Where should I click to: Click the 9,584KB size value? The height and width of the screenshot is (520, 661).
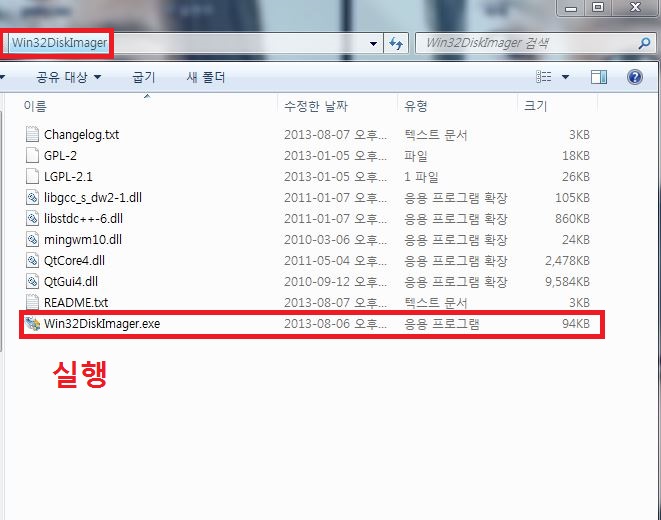click(567, 281)
